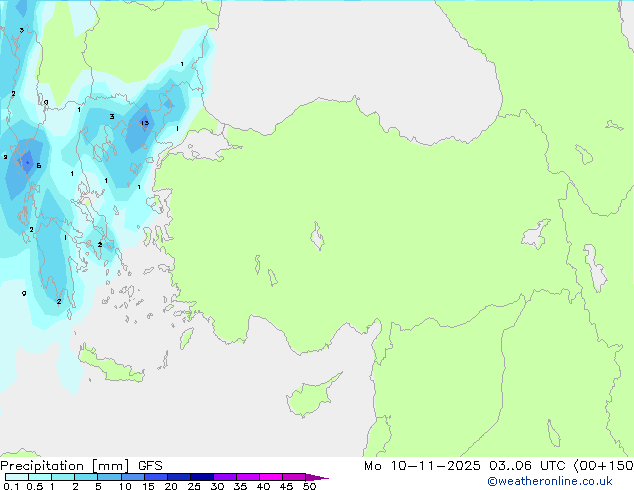Click the legend label '0.5'
Image resolution: width=634 pixels, height=490 pixels.
(34, 486)
